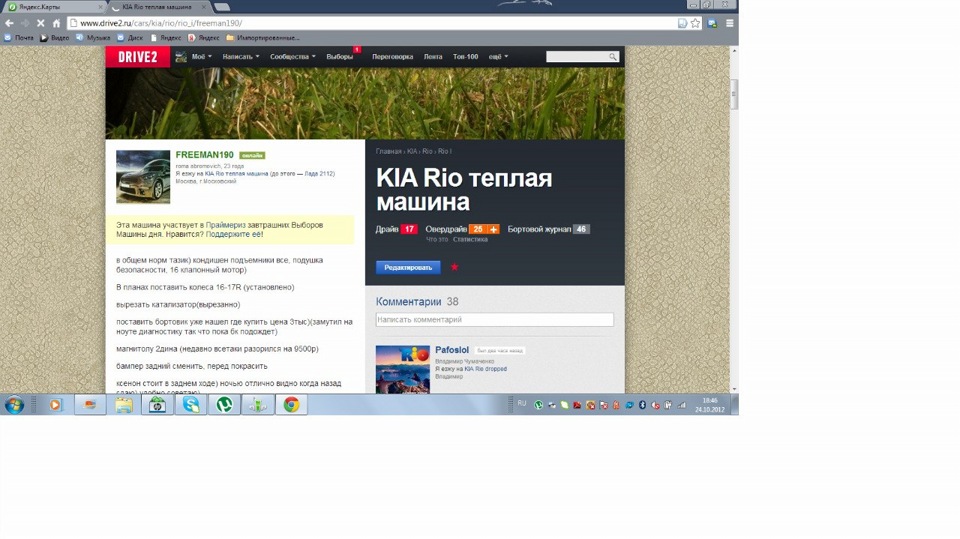Click the Rio I breadcrumb
The height and width of the screenshot is (539, 960).
(x=443, y=151)
